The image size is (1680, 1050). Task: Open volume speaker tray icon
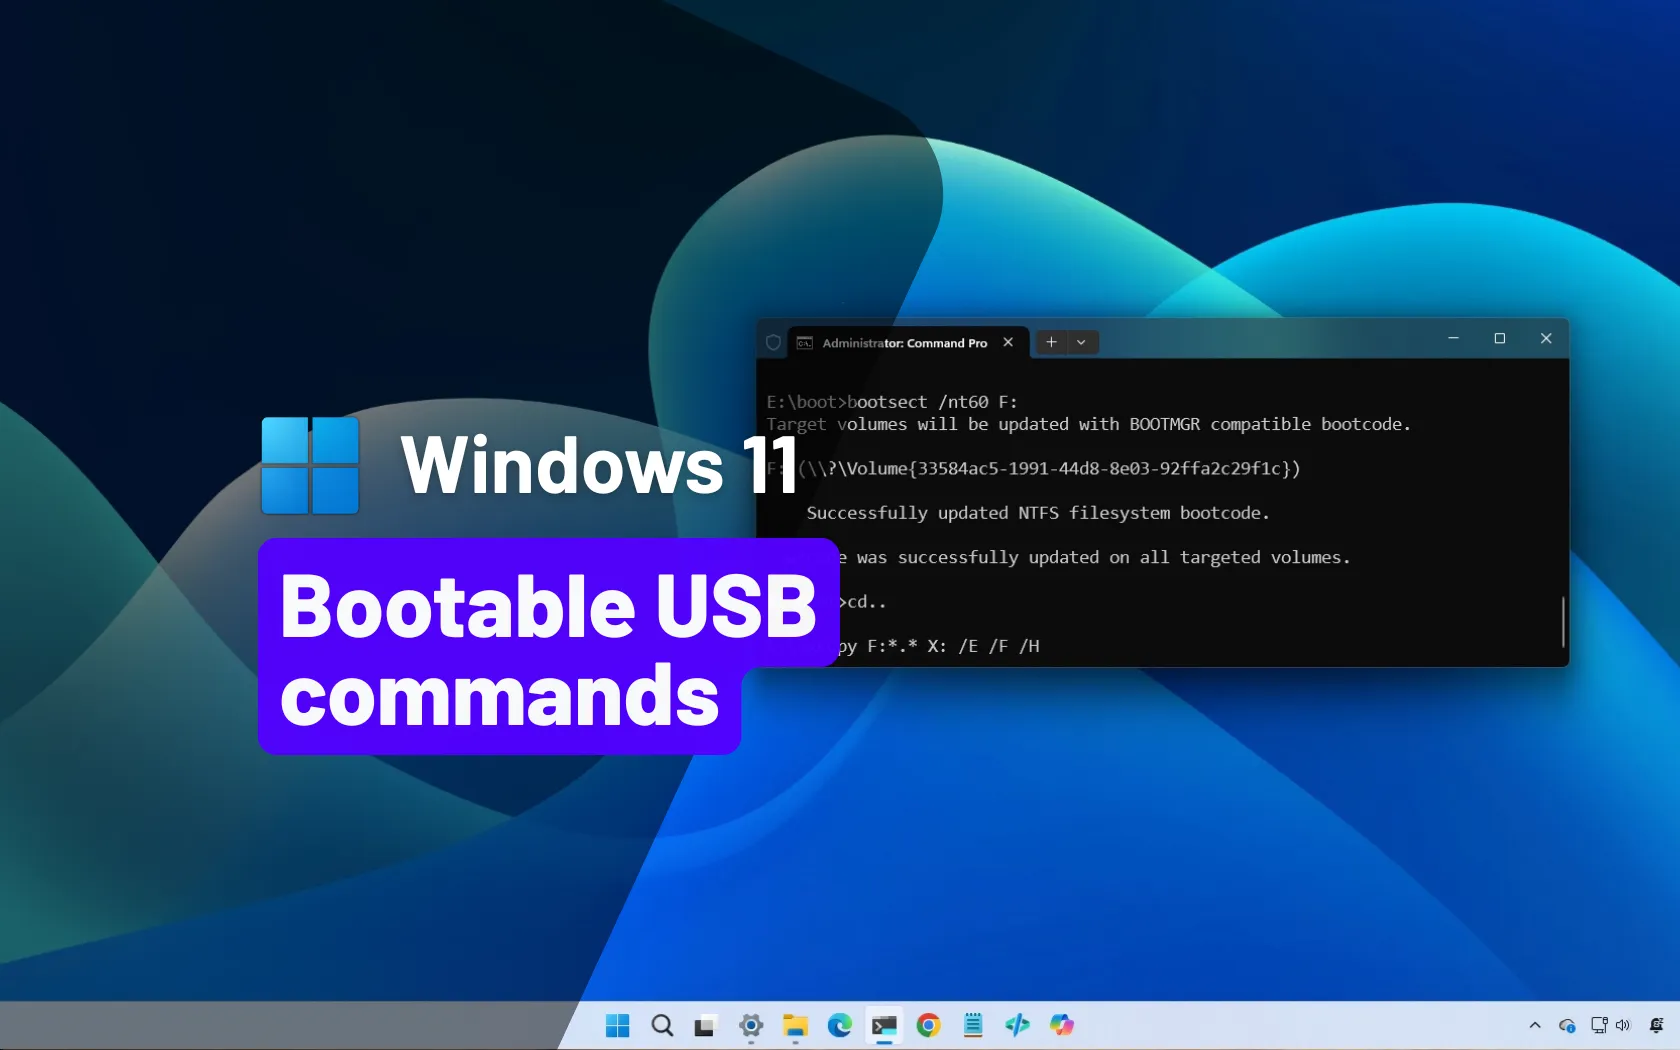click(1622, 1025)
